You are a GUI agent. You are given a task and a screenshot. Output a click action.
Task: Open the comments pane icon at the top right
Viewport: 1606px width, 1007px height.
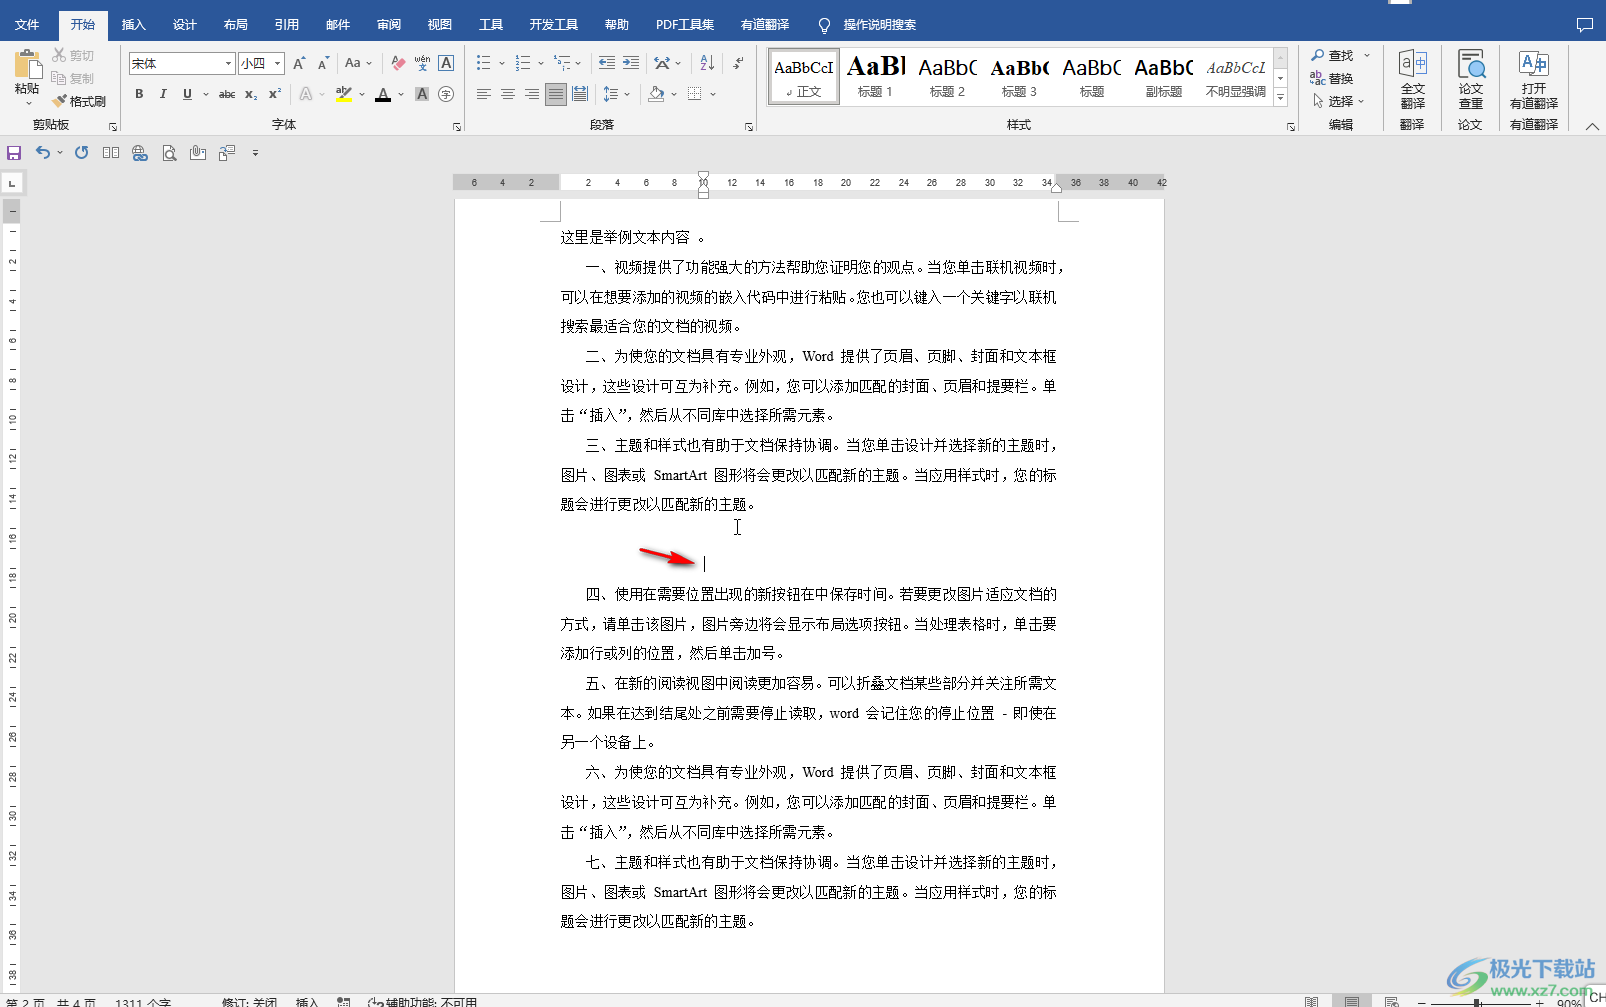1585,24
